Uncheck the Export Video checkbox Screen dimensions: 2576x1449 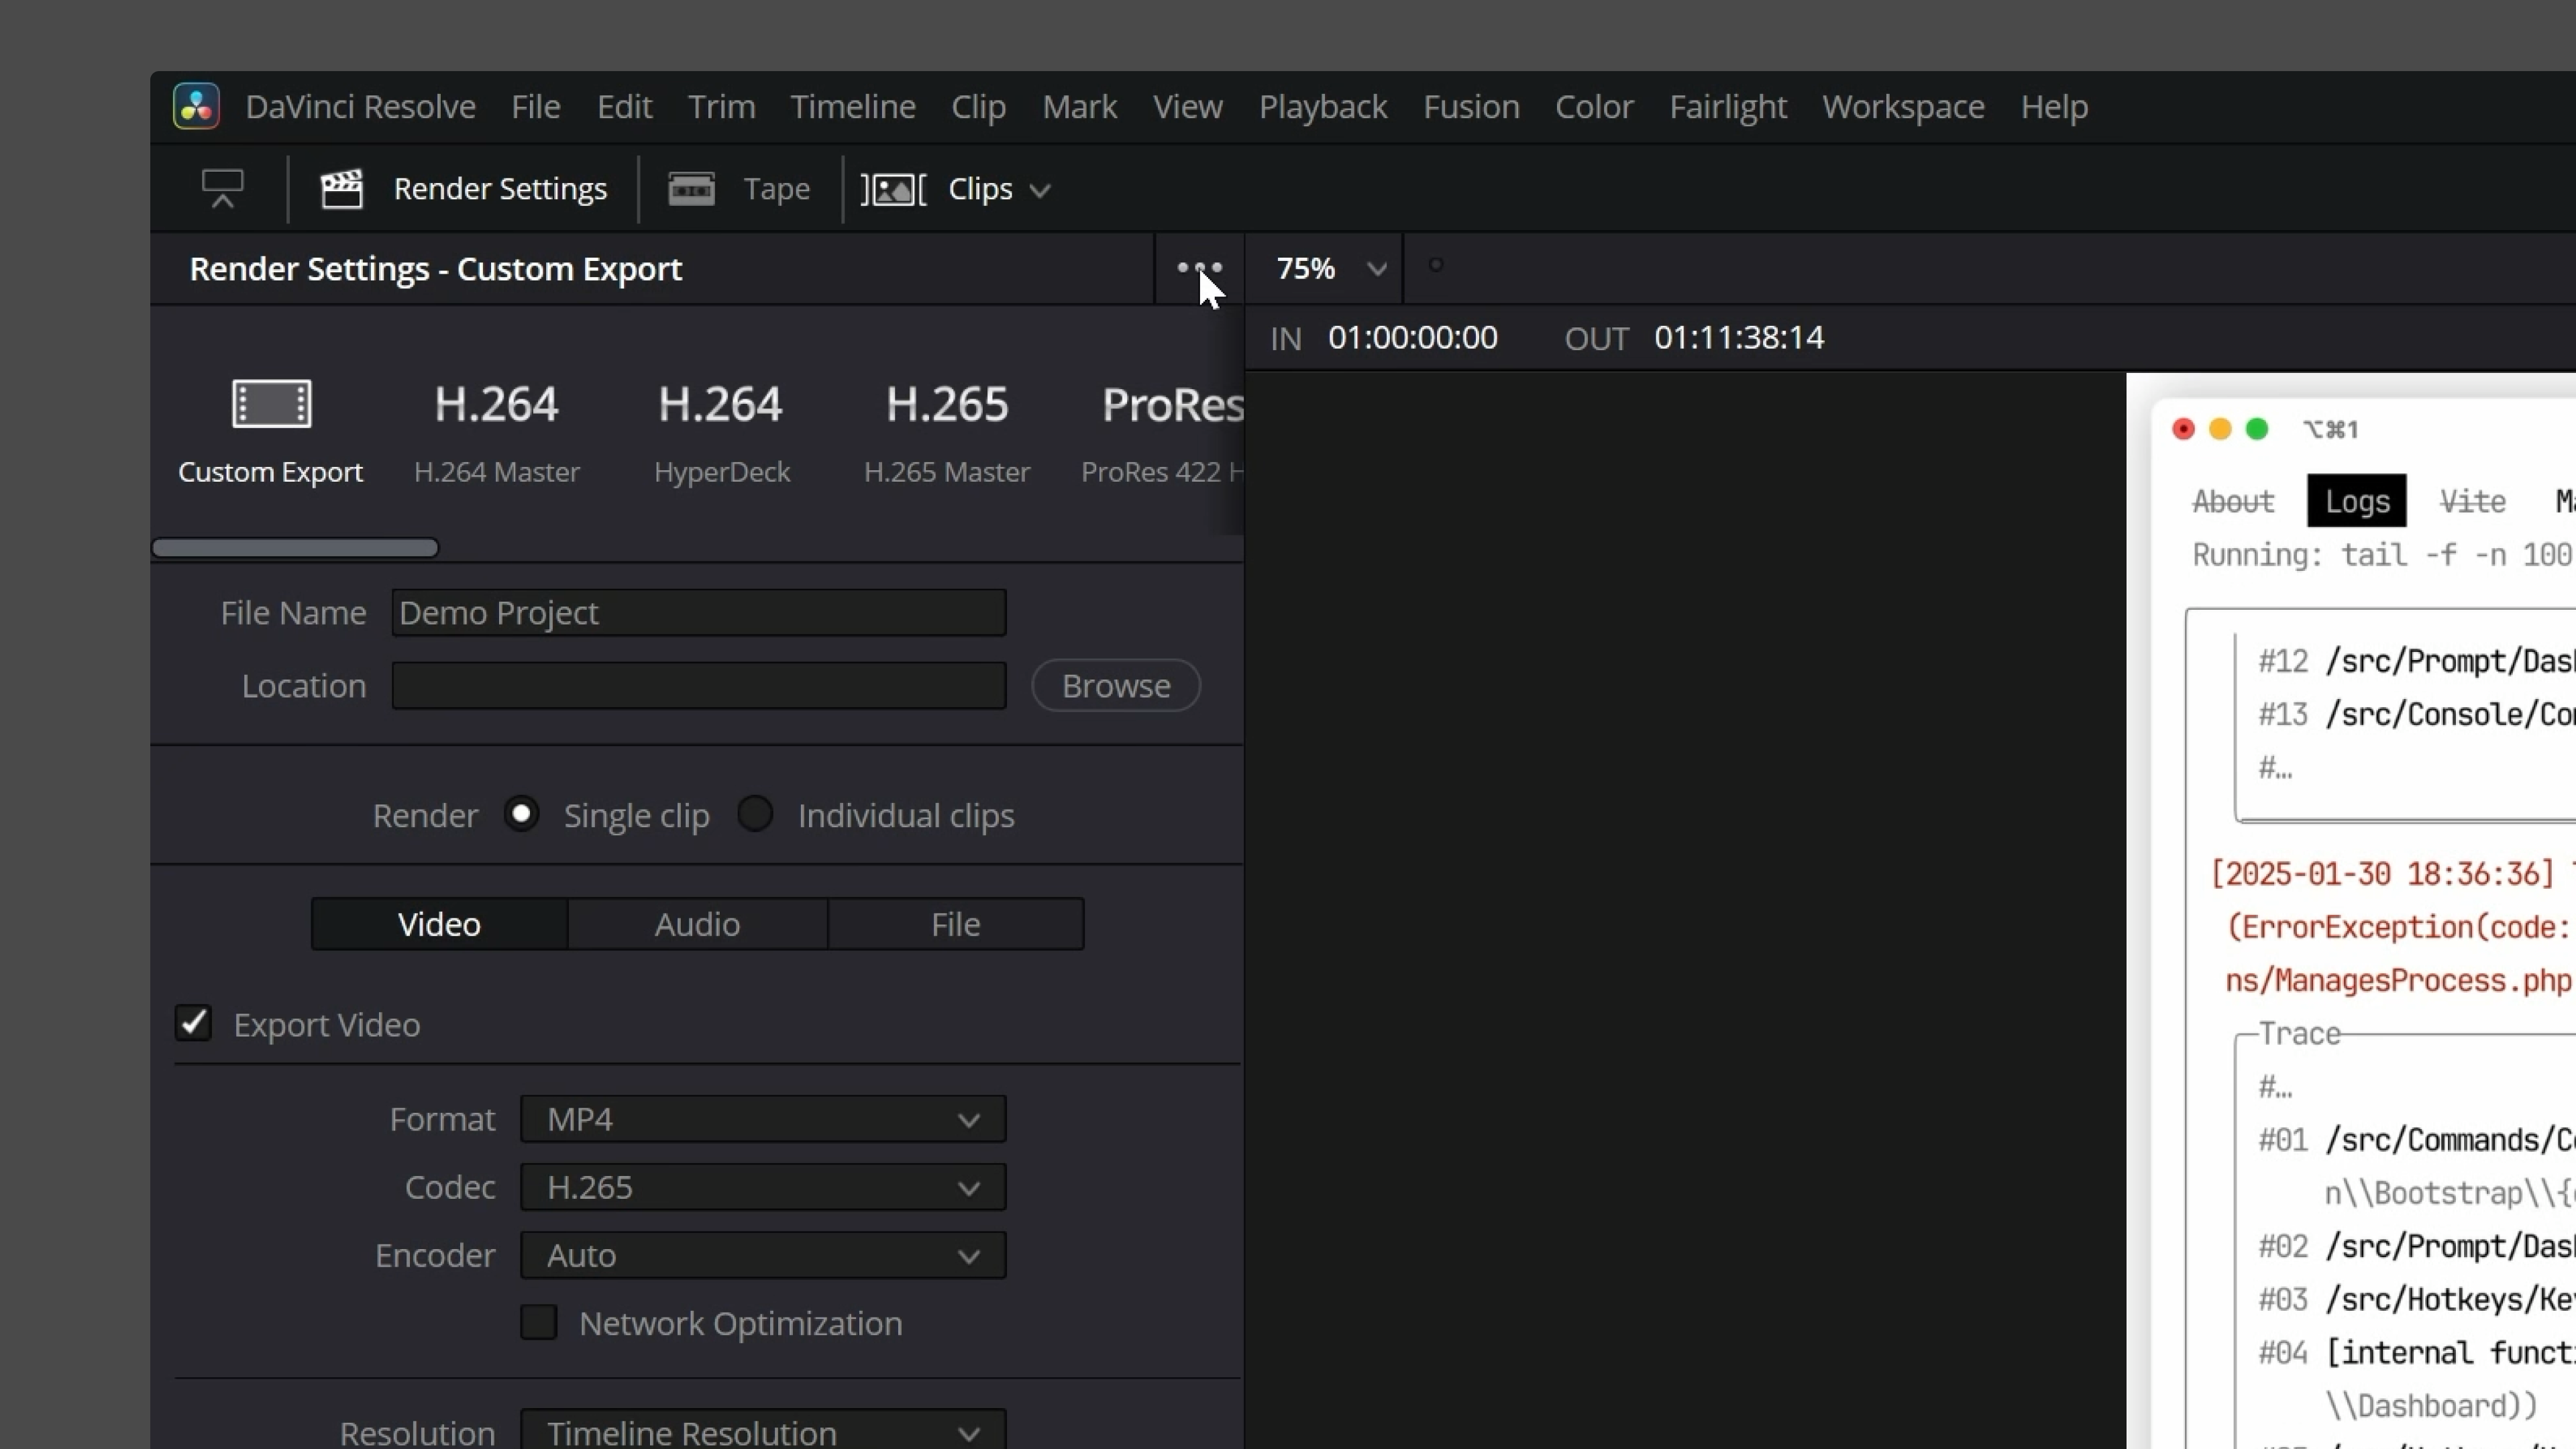pyautogui.click(x=193, y=1023)
